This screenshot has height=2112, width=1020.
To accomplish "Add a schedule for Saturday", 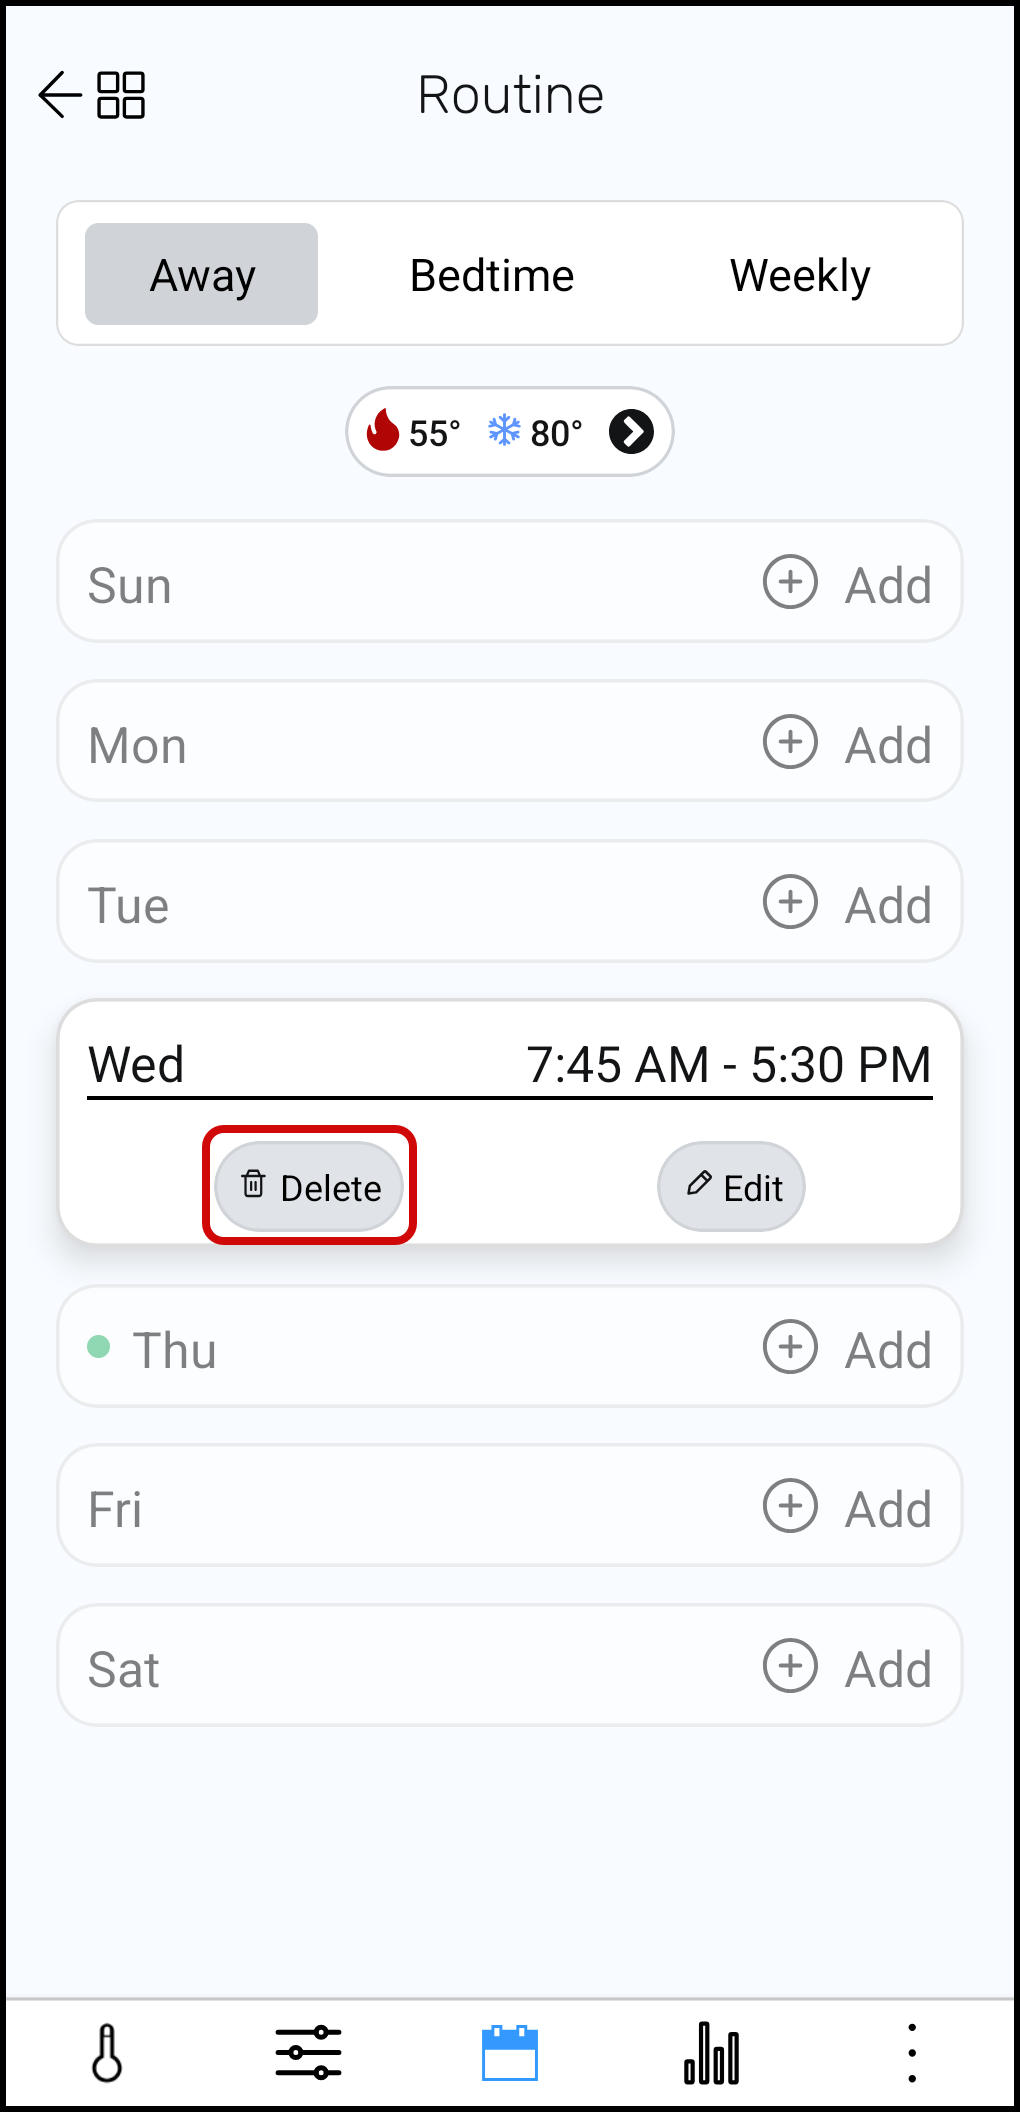I will (847, 1667).
